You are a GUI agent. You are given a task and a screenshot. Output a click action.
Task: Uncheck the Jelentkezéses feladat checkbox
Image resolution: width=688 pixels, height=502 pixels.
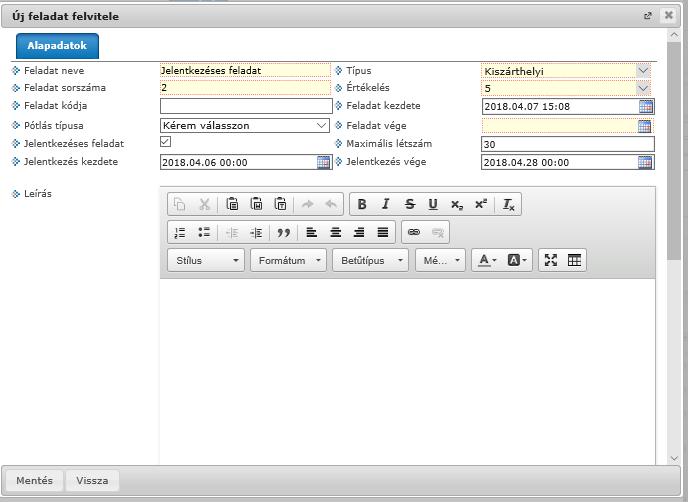coord(165,142)
